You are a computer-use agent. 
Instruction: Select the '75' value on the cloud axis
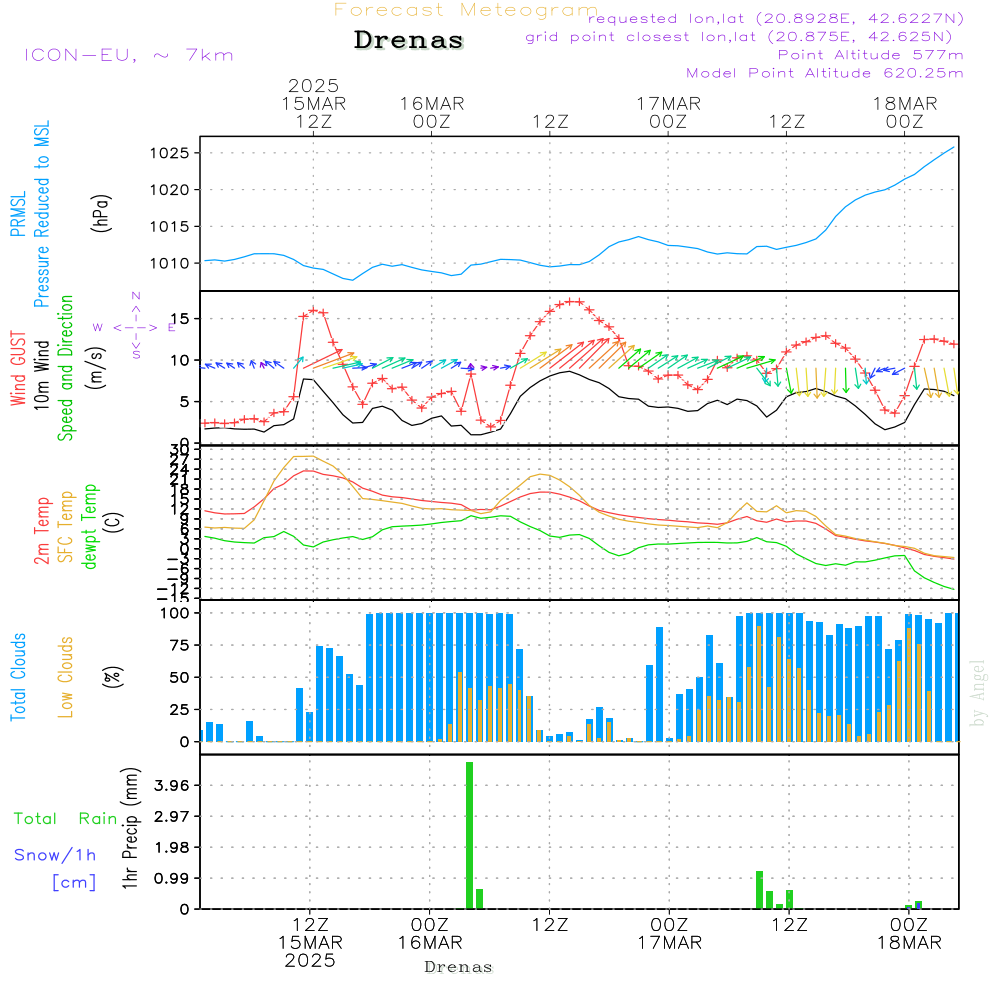coord(180,645)
